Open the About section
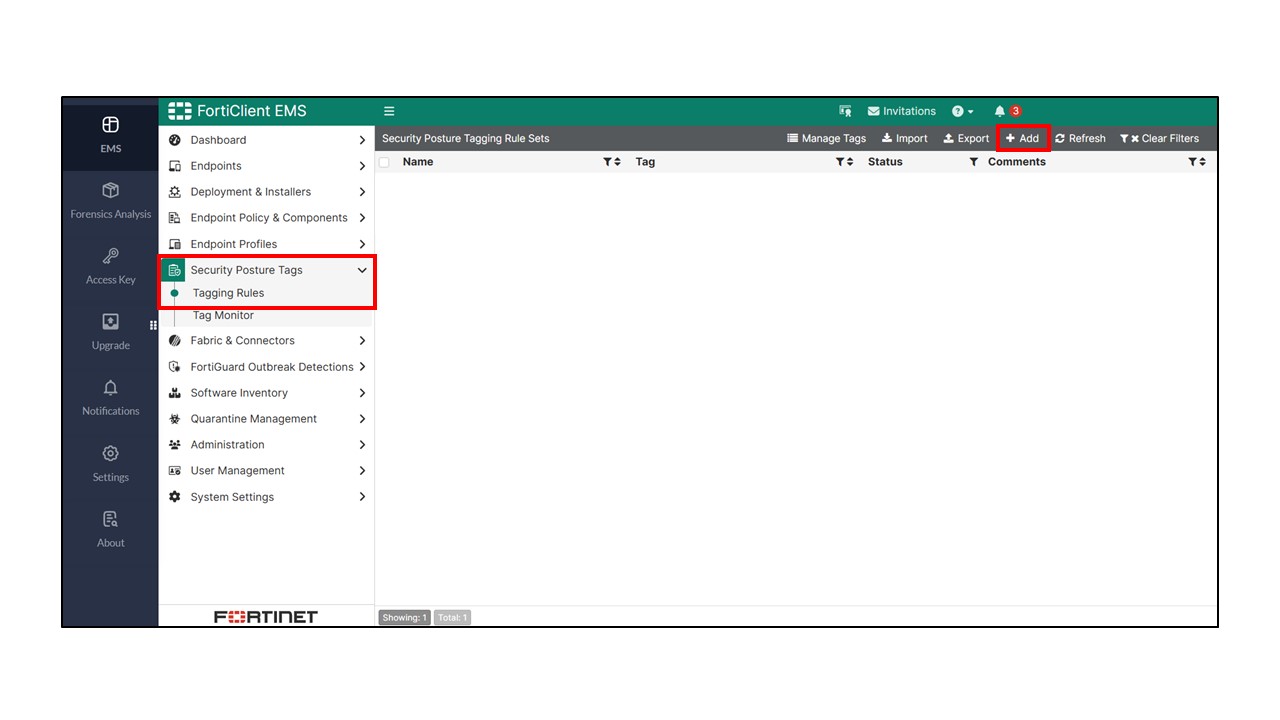This screenshot has height=720, width=1280. (x=110, y=530)
